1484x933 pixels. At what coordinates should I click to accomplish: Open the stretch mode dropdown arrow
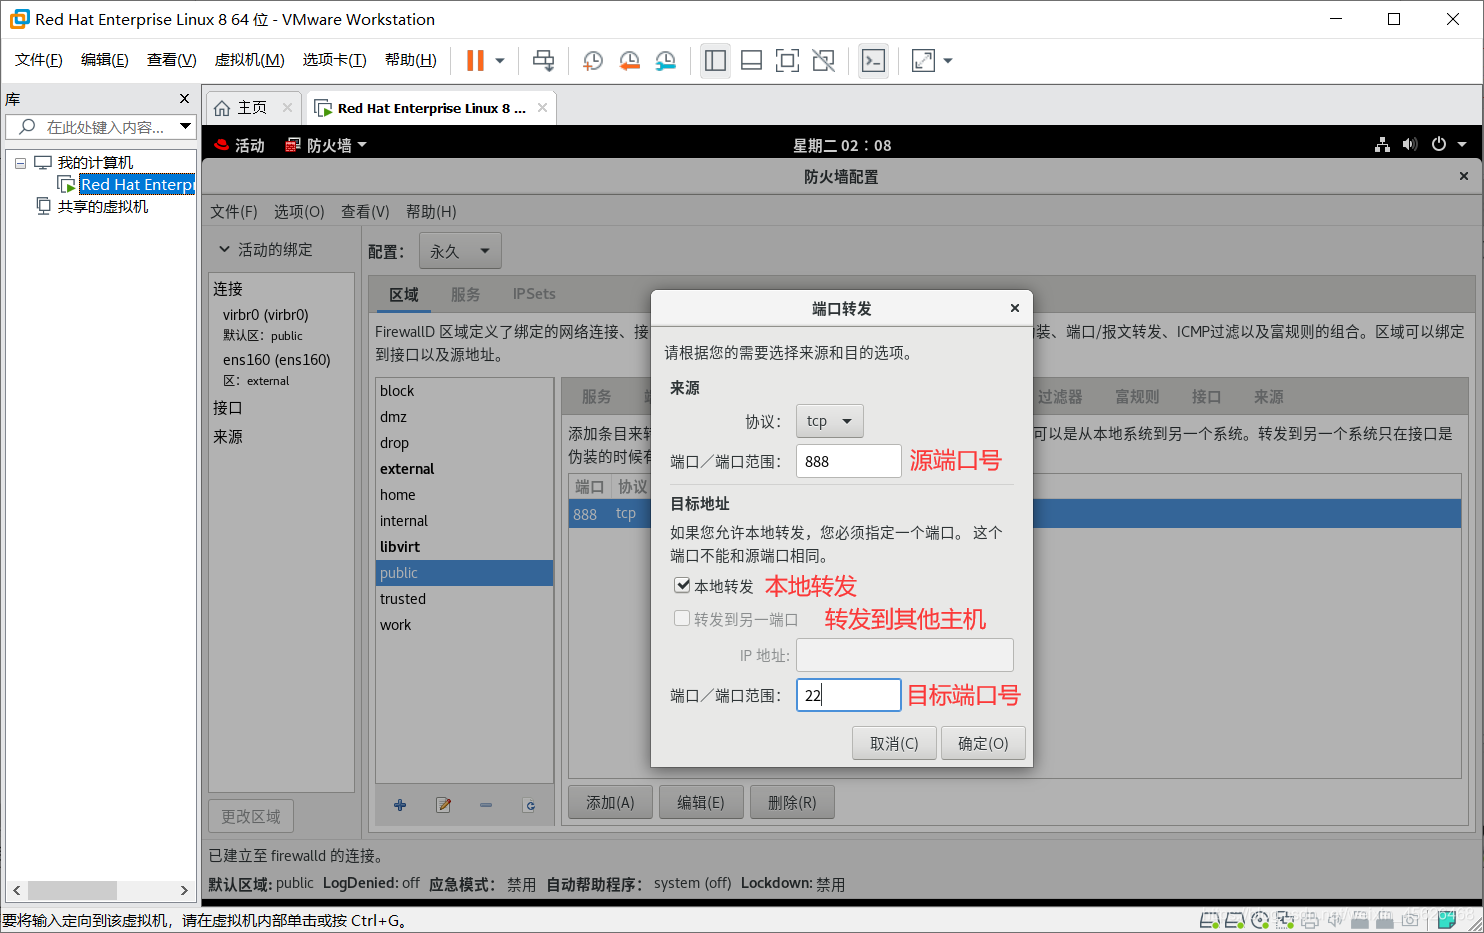click(x=948, y=61)
